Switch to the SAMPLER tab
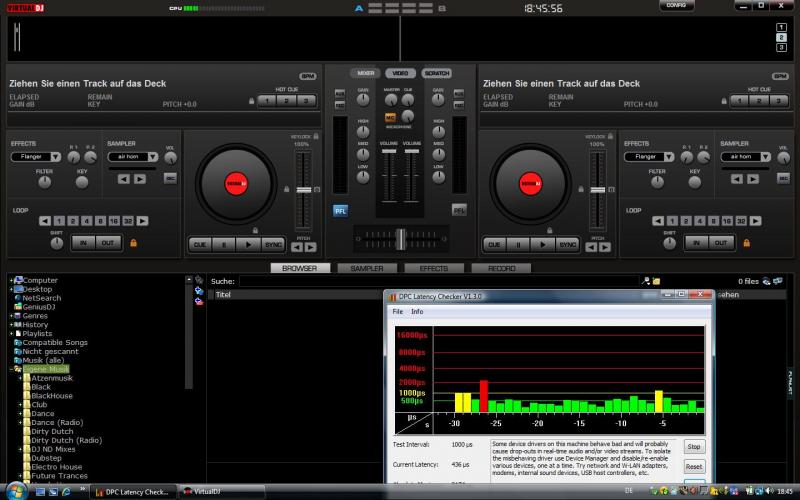The image size is (800, 500). coord(367,268)
